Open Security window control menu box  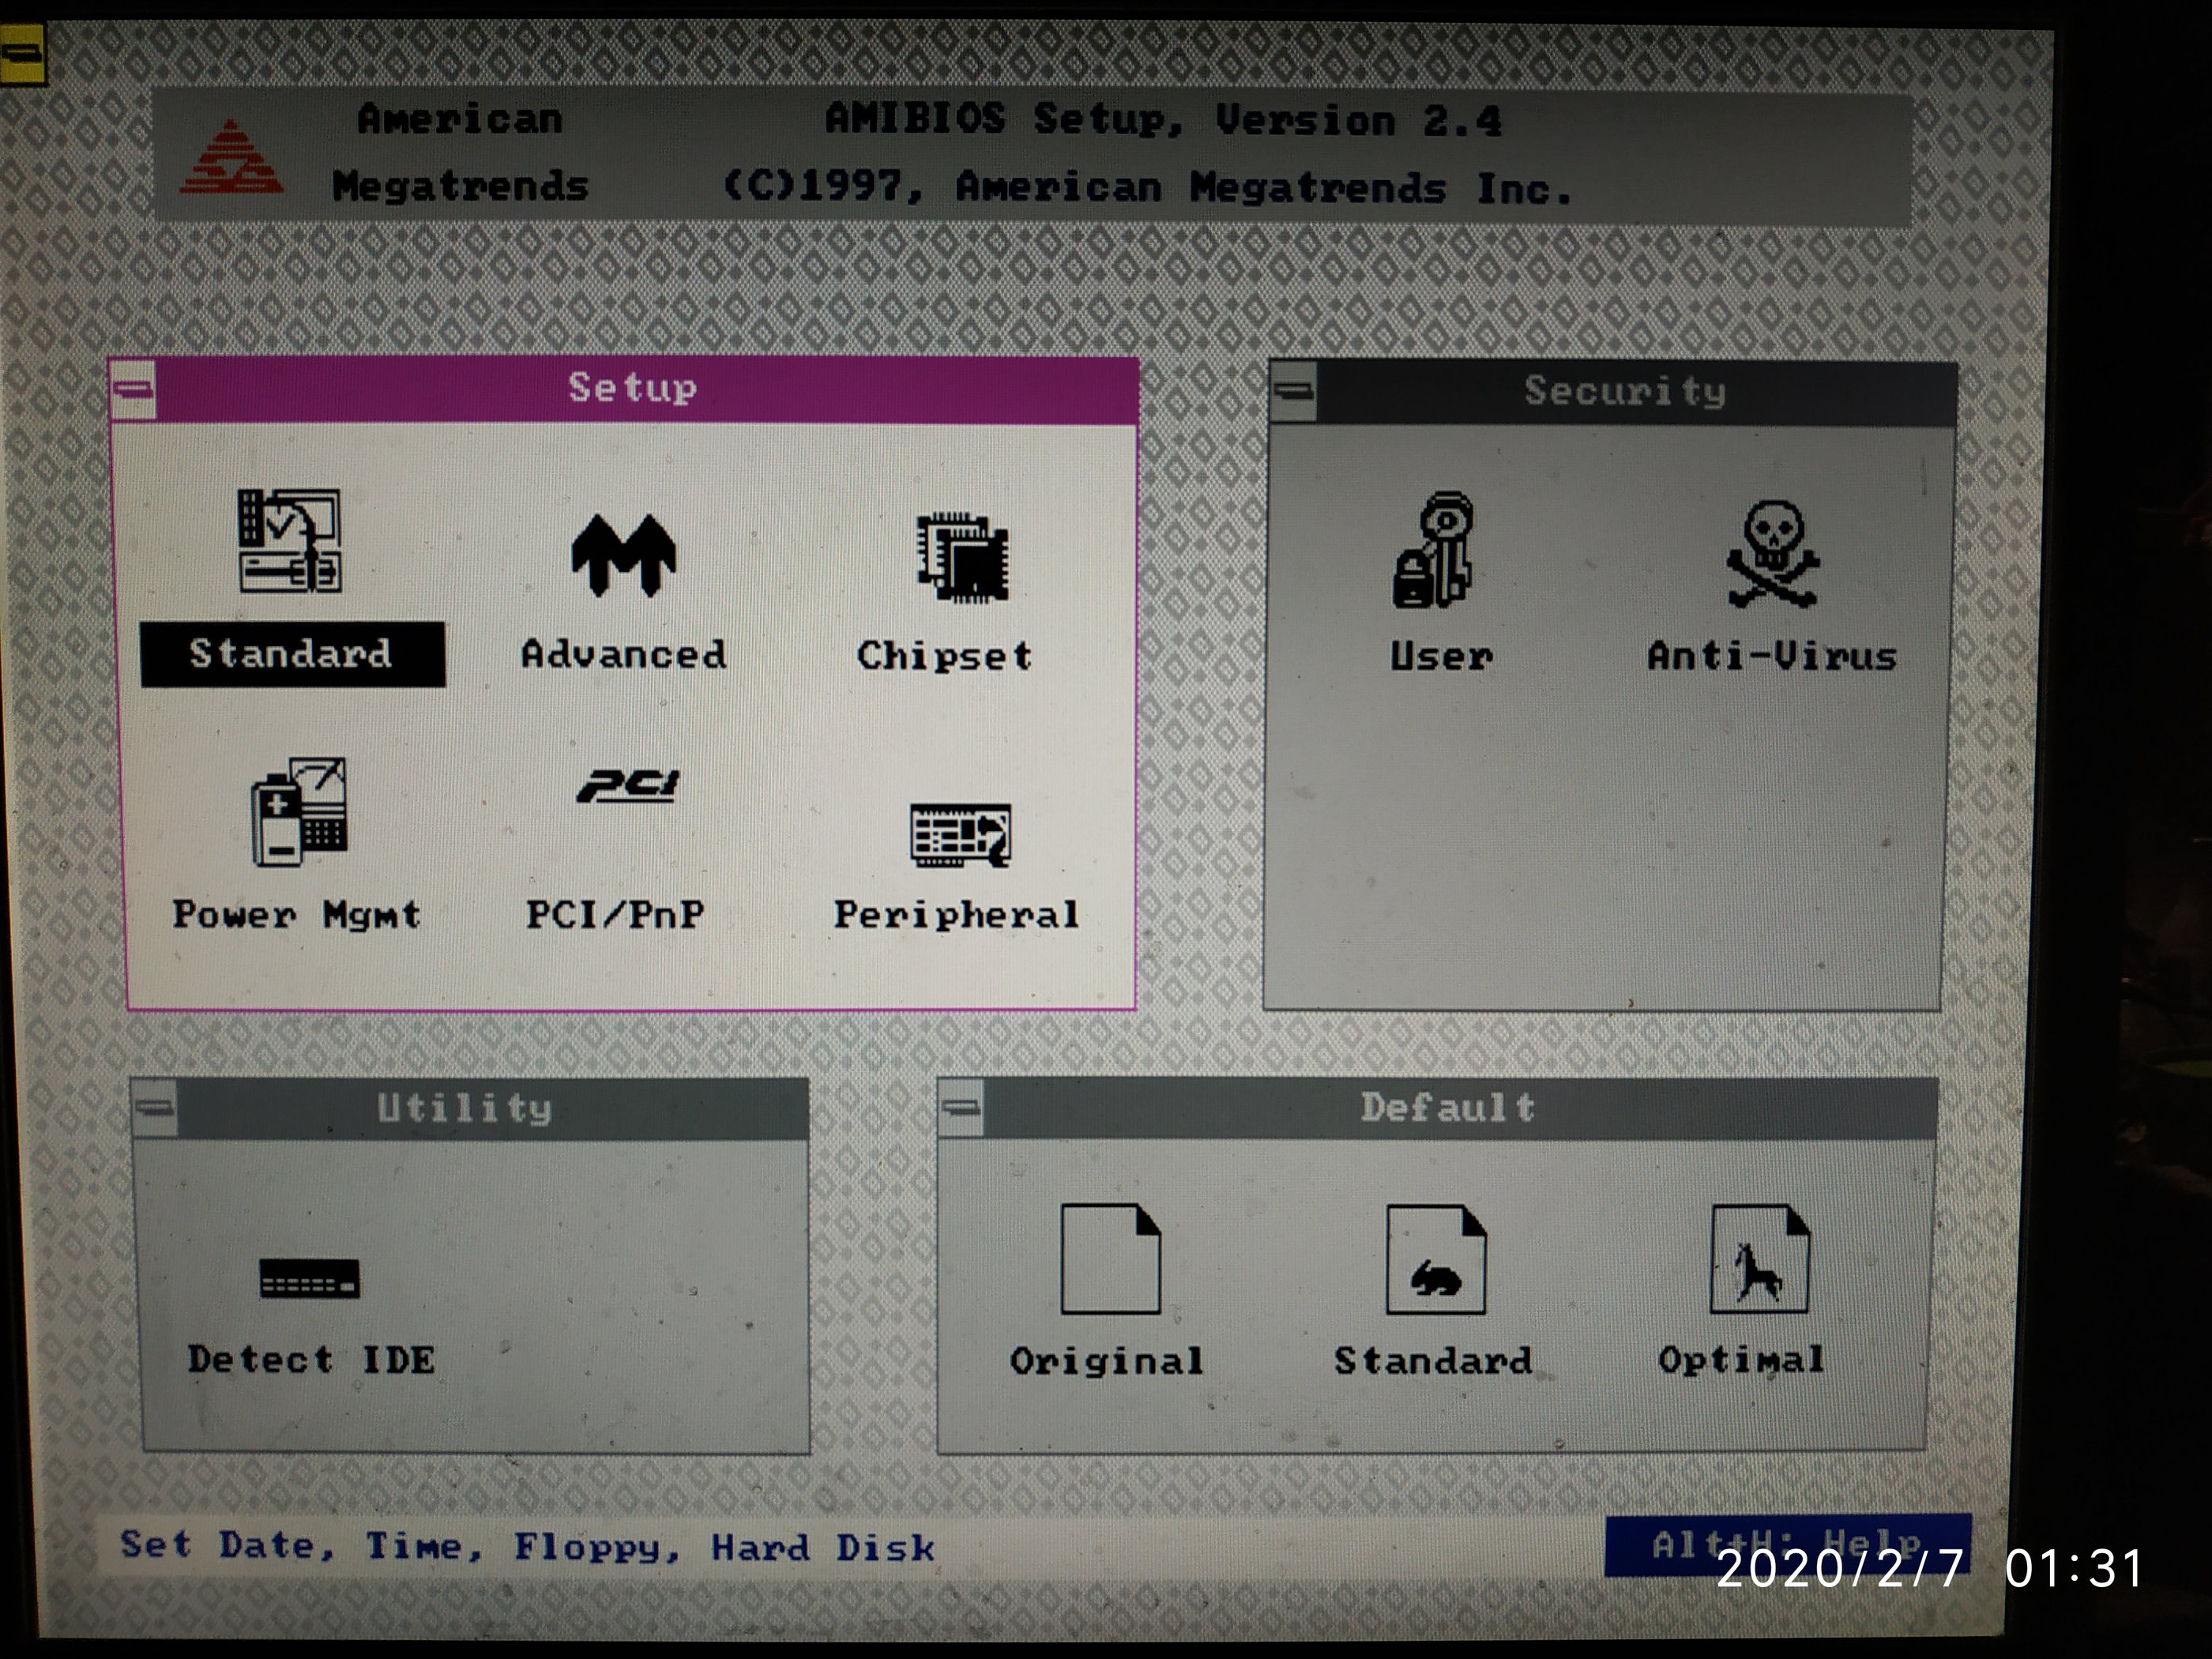1294,391
